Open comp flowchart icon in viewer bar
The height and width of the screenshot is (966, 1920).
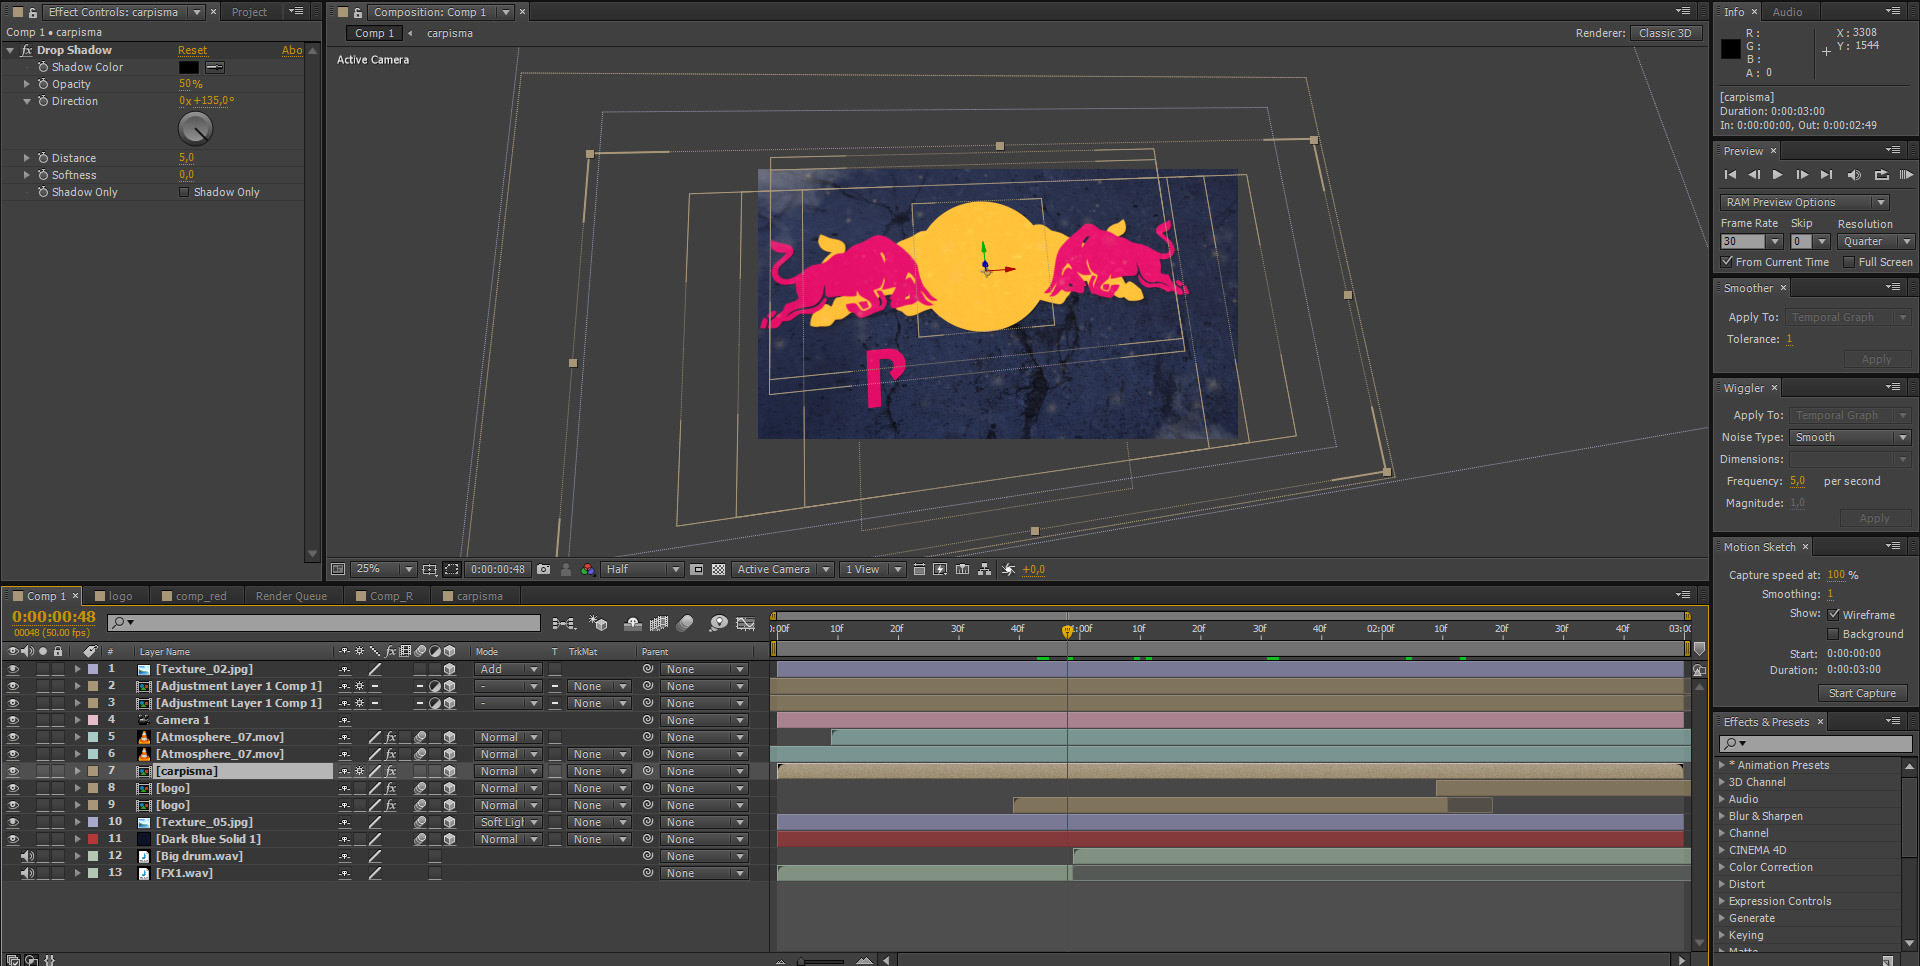click(985, 570)
